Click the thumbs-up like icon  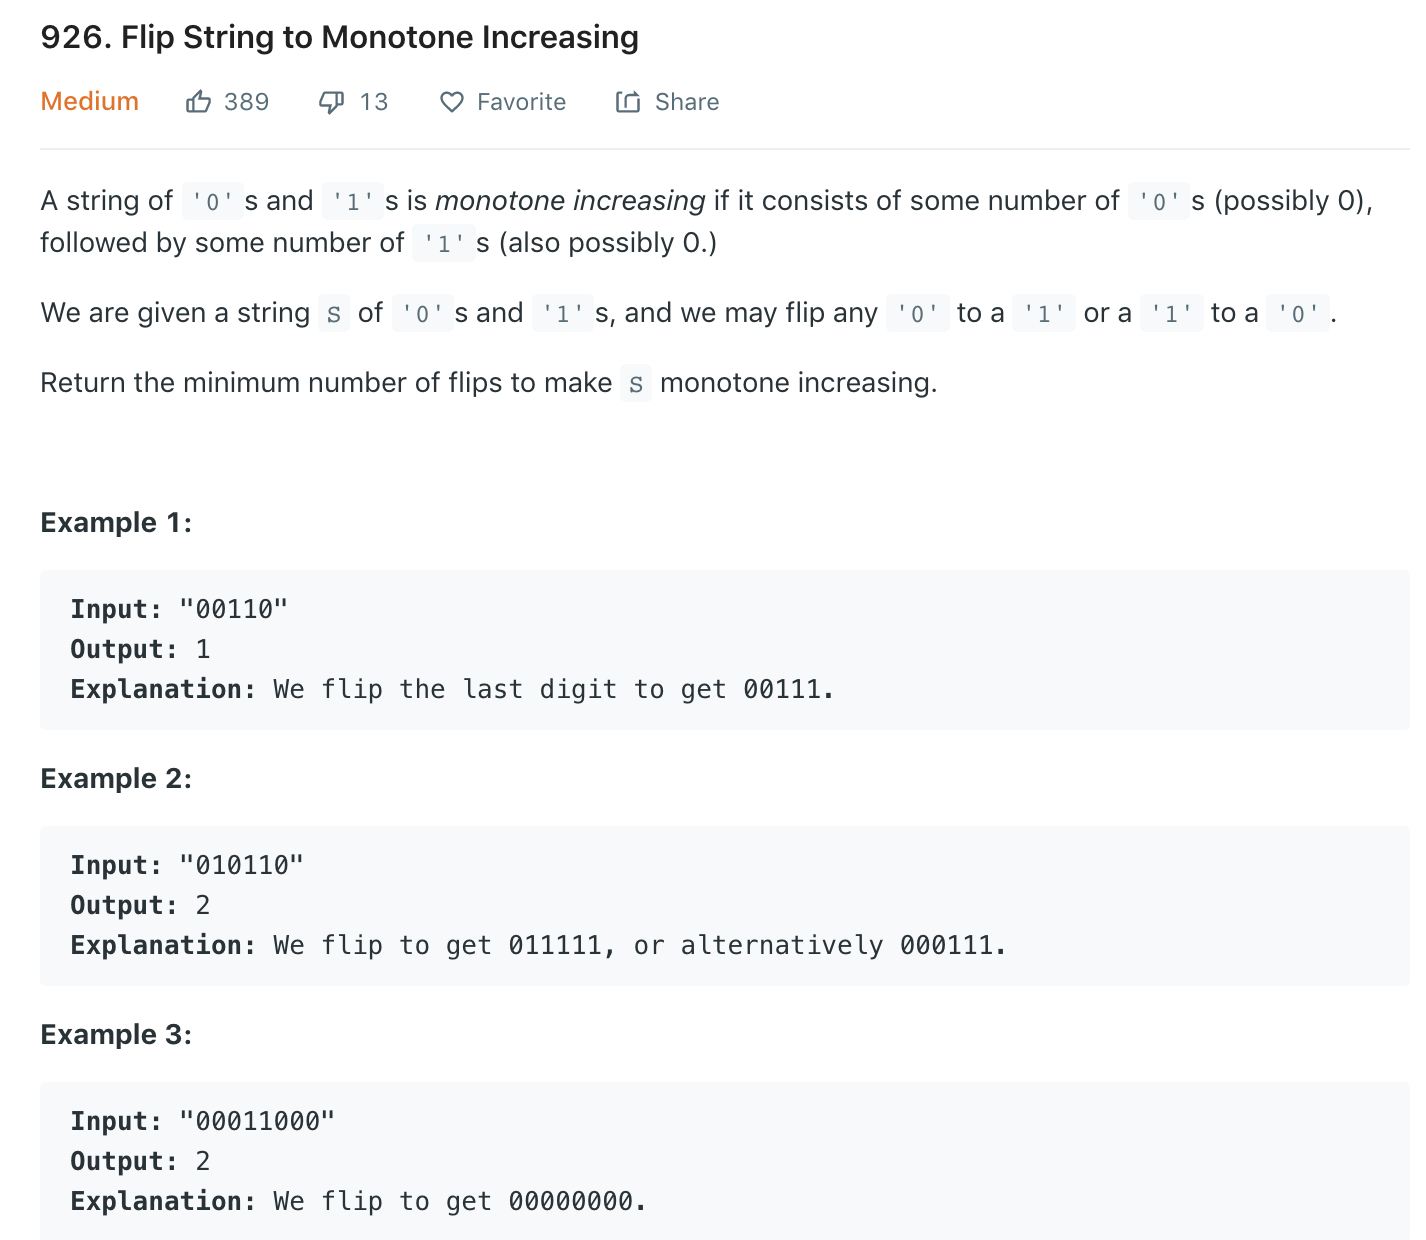click(x=198, y=102)
